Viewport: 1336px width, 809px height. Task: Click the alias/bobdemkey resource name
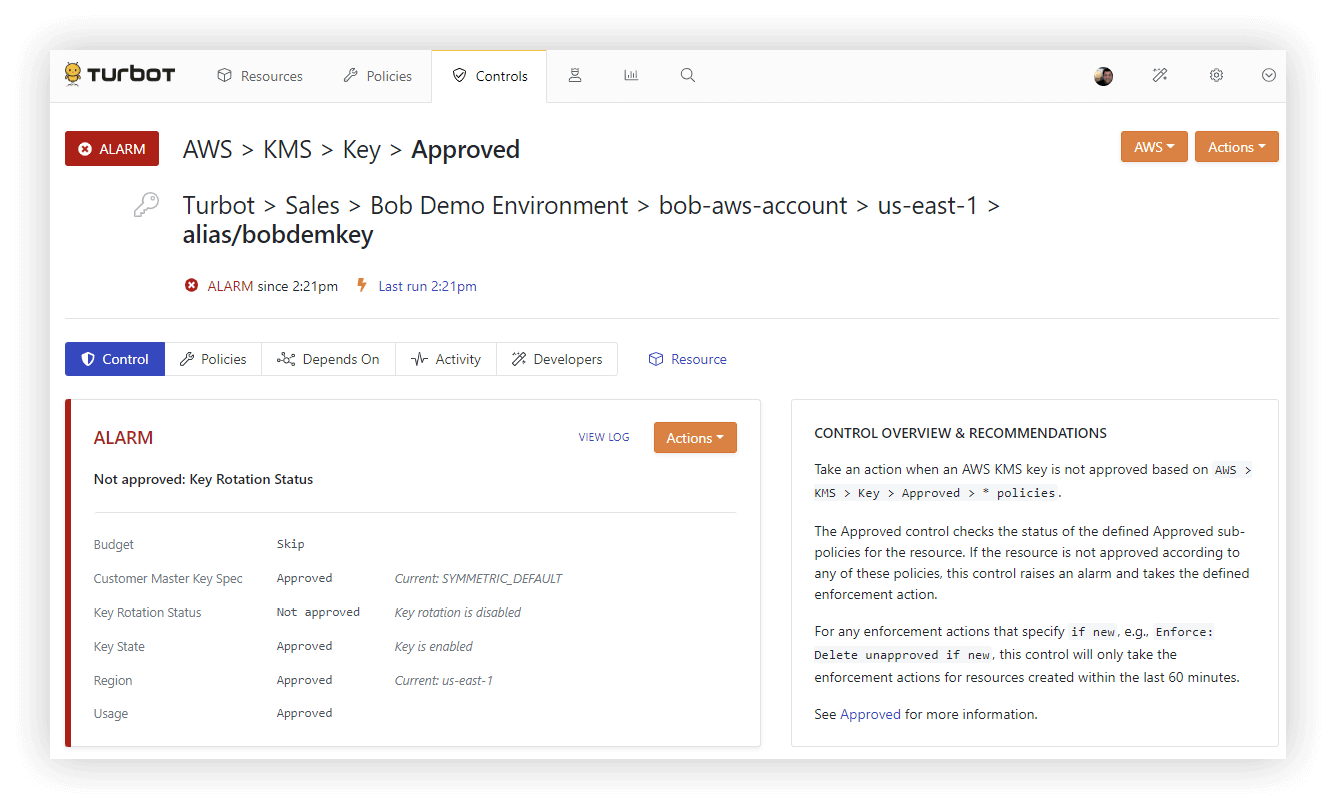click(278, 235)
